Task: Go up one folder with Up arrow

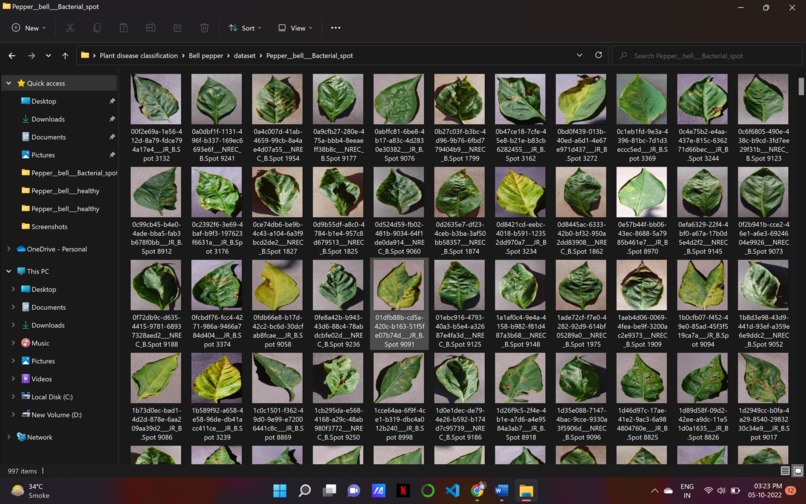Action: (x=65, y=56)
